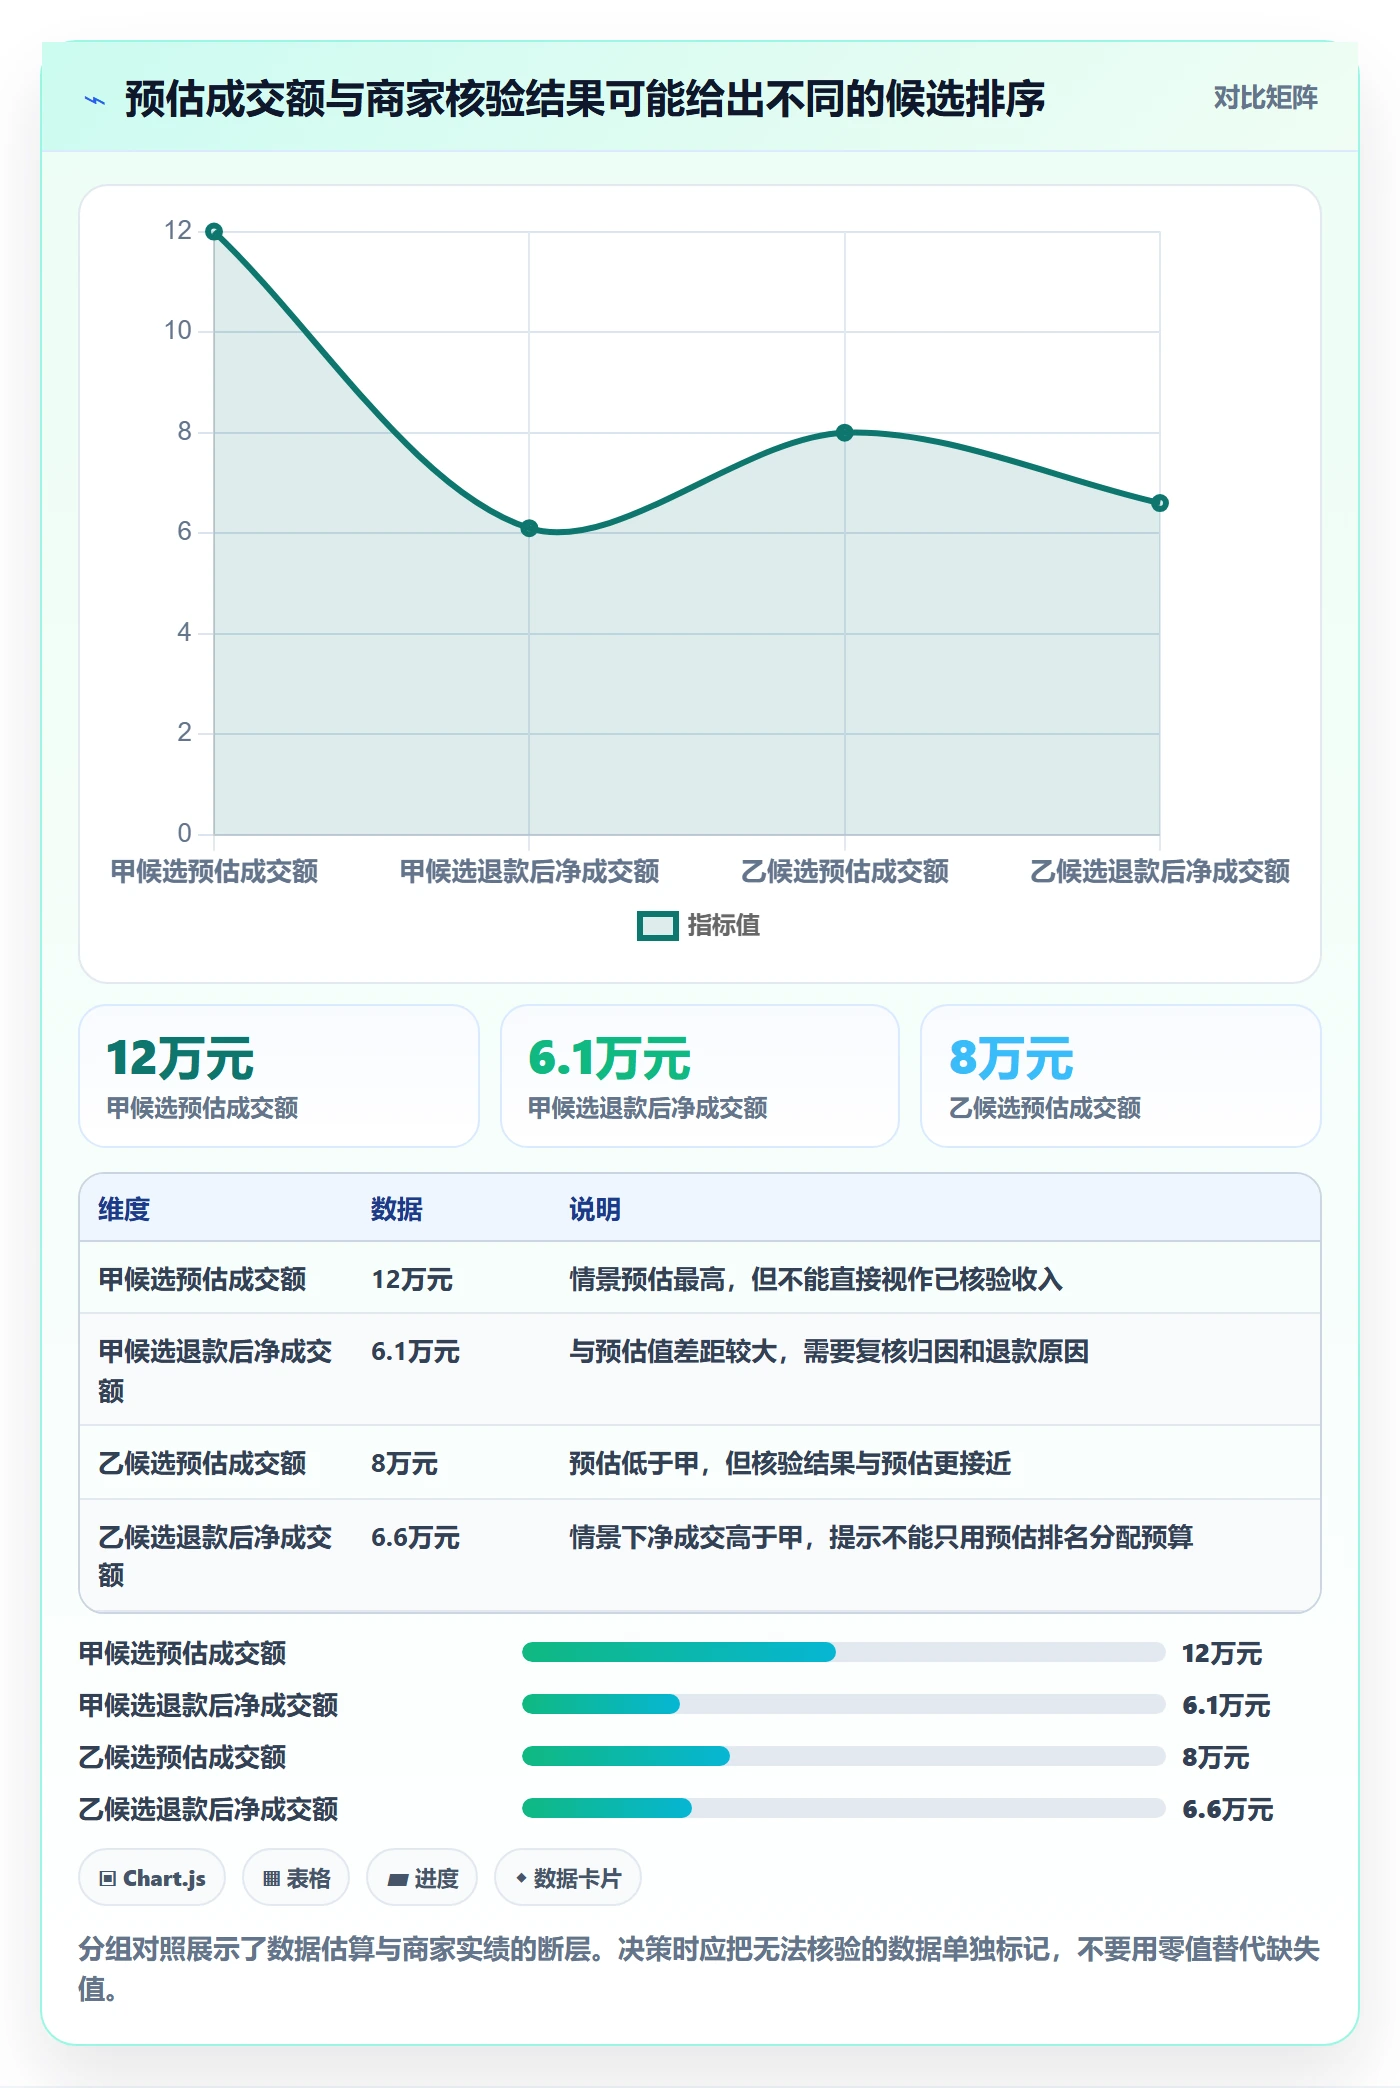Click the y-axis value 10
This screenshot has height=2088, width=1400.
tap(178, 331)
